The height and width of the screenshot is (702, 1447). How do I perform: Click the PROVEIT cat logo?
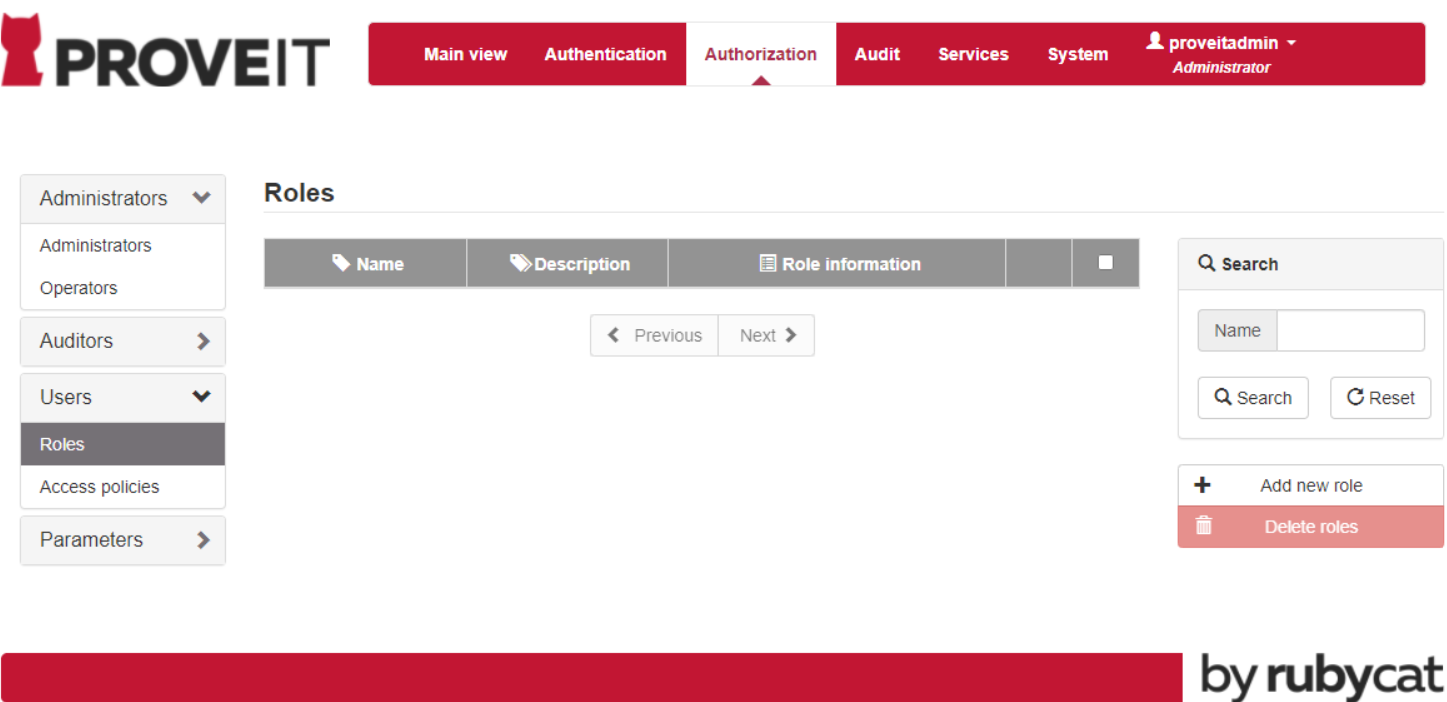point(24,50)
